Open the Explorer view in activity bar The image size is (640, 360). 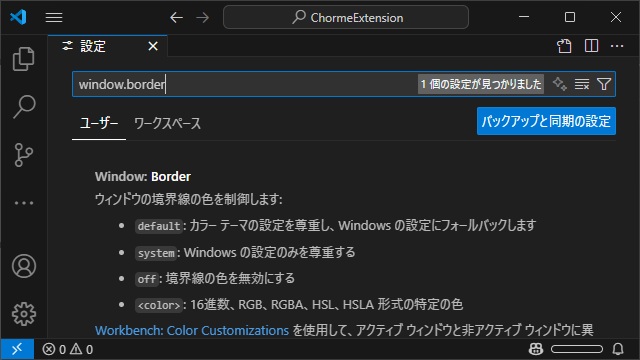pyautogui.click(x=24, y=59)
